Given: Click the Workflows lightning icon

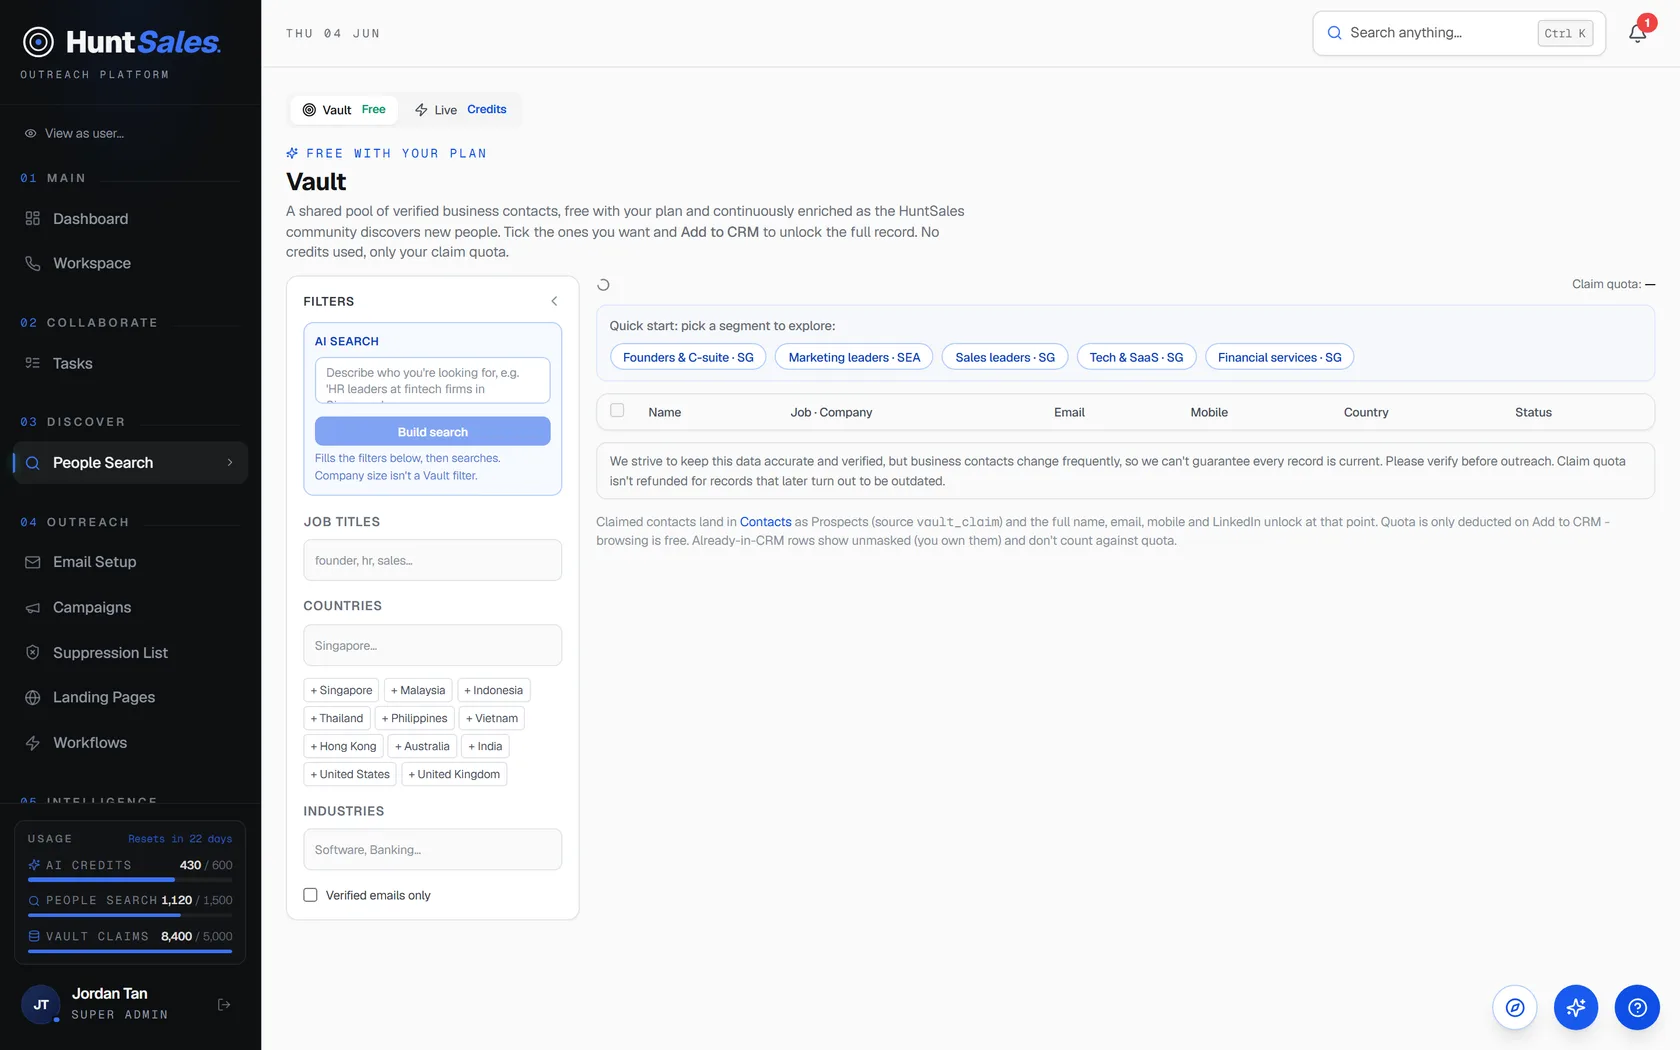Looking at the screenshot, I should [33, 743].
